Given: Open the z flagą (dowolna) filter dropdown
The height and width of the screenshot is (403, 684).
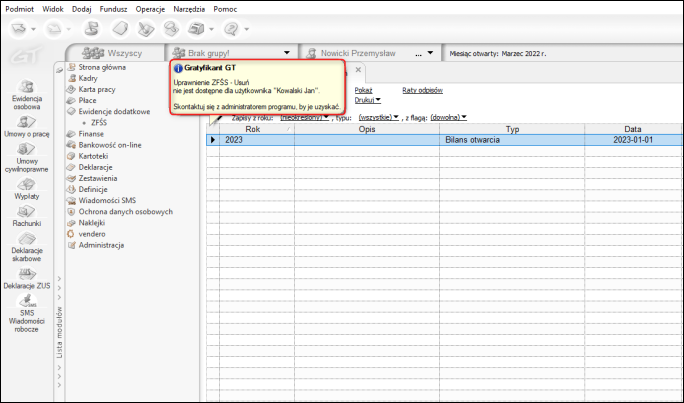Looking at the screenshot, I should click(x=448, y=117).
